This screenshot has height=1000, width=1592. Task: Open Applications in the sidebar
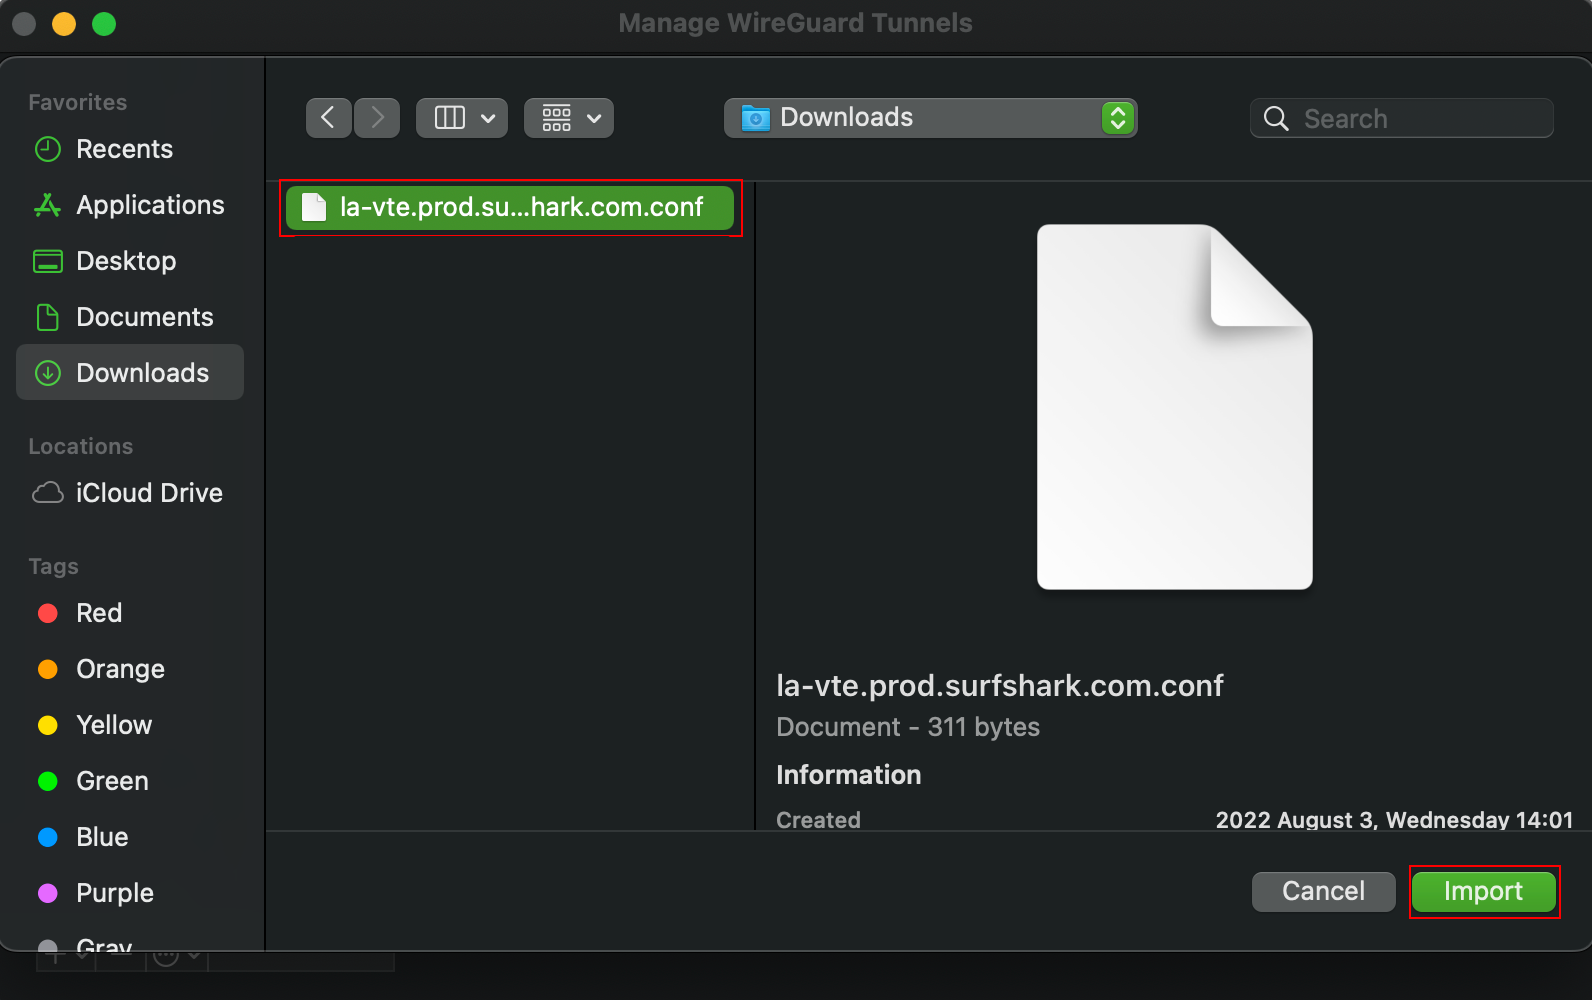click(x=150, y=205)
